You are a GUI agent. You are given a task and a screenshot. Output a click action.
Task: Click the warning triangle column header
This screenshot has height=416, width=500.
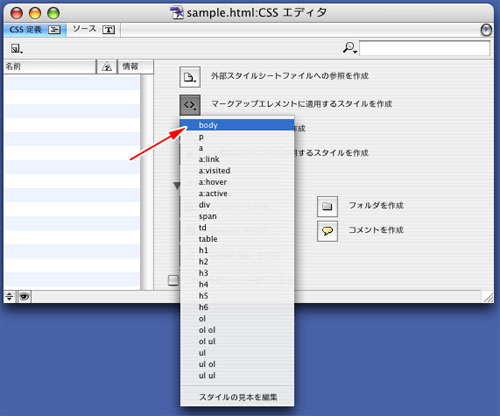pyautogui.click(x=107, y=67)
